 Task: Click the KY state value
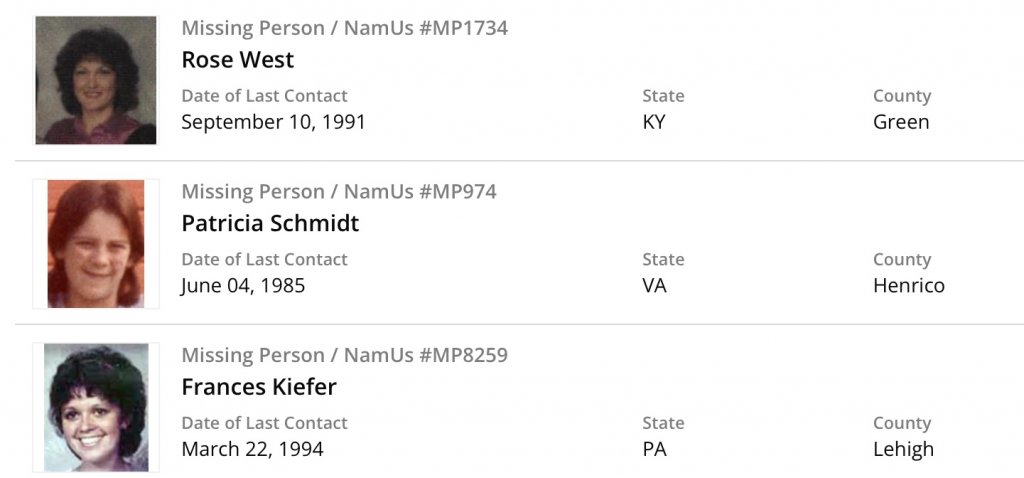654,122
